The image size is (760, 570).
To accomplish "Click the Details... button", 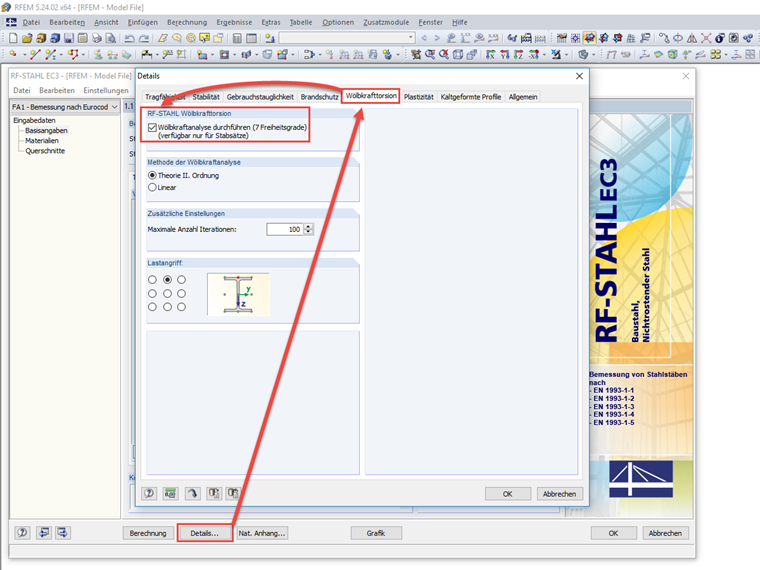I will coord(205,533).
